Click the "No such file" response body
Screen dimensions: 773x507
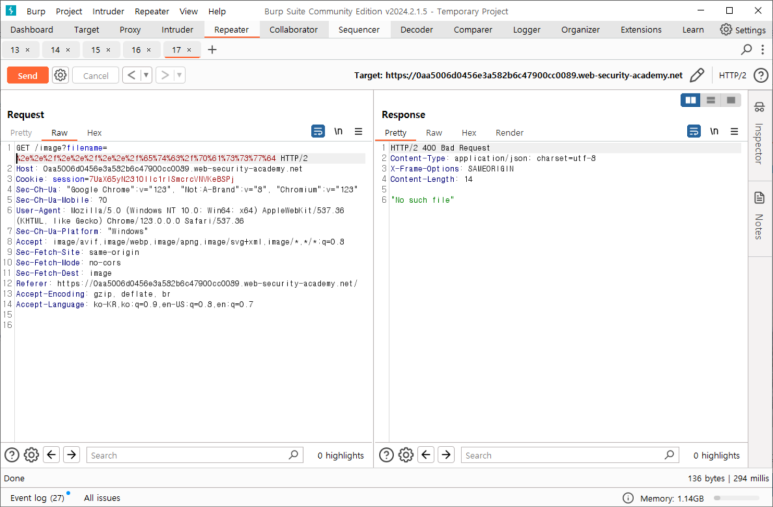[422, 200]
